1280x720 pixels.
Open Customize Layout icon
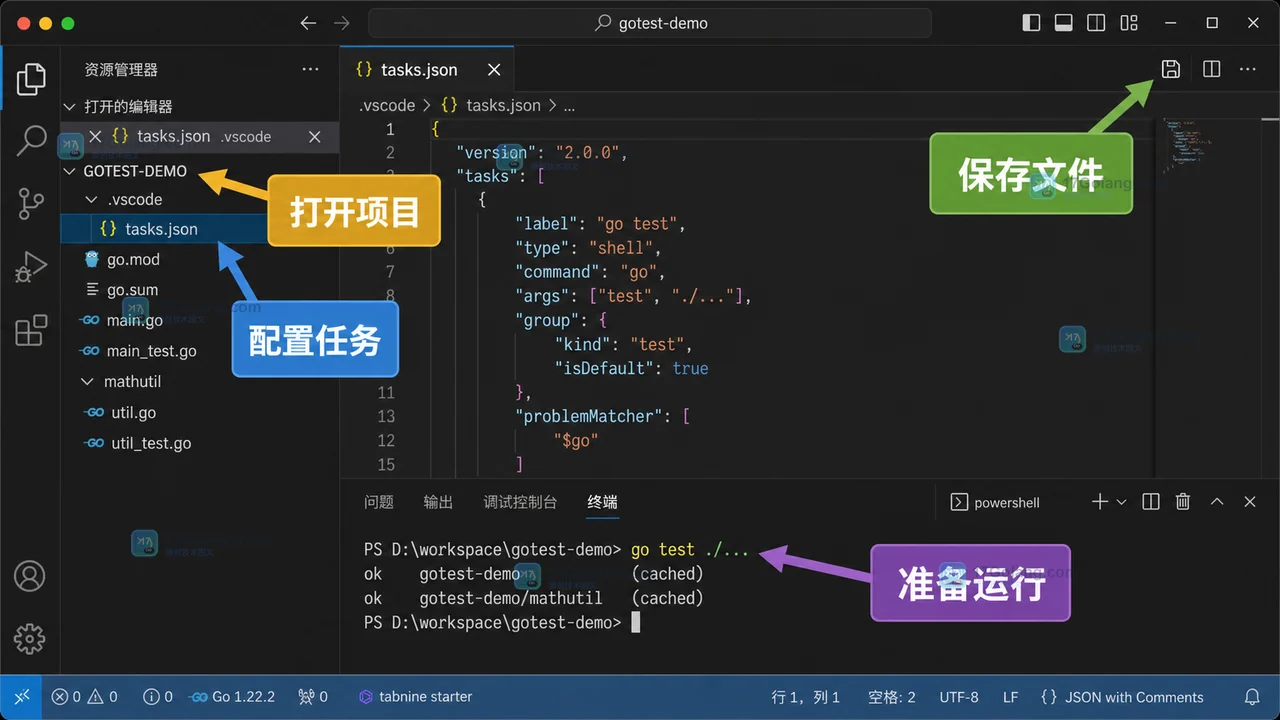(1129, 23)
